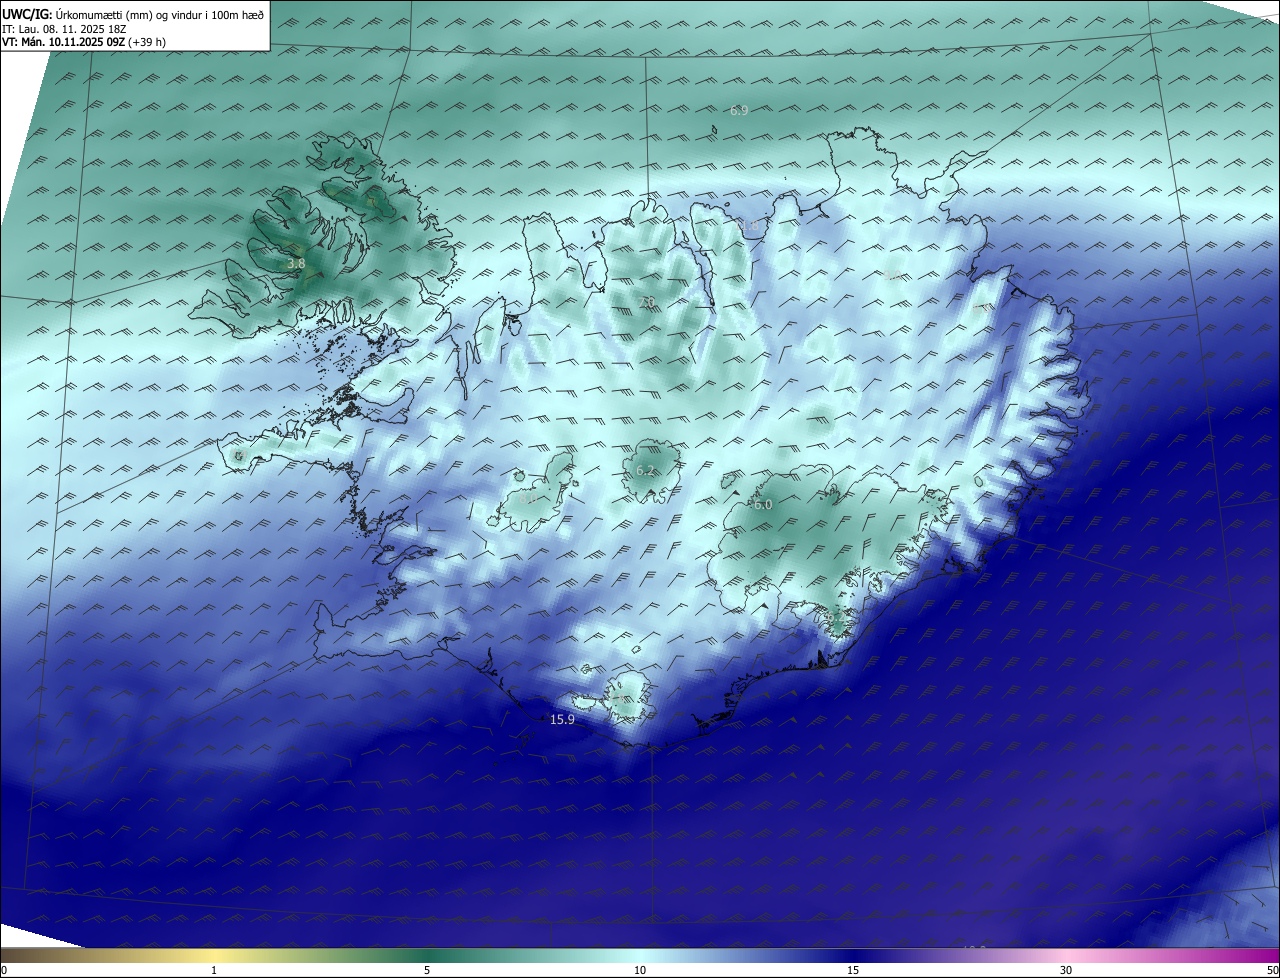Click the 6.0 value on the Vatnajökull glacier
1280x978 pixels.
(762, 505)
